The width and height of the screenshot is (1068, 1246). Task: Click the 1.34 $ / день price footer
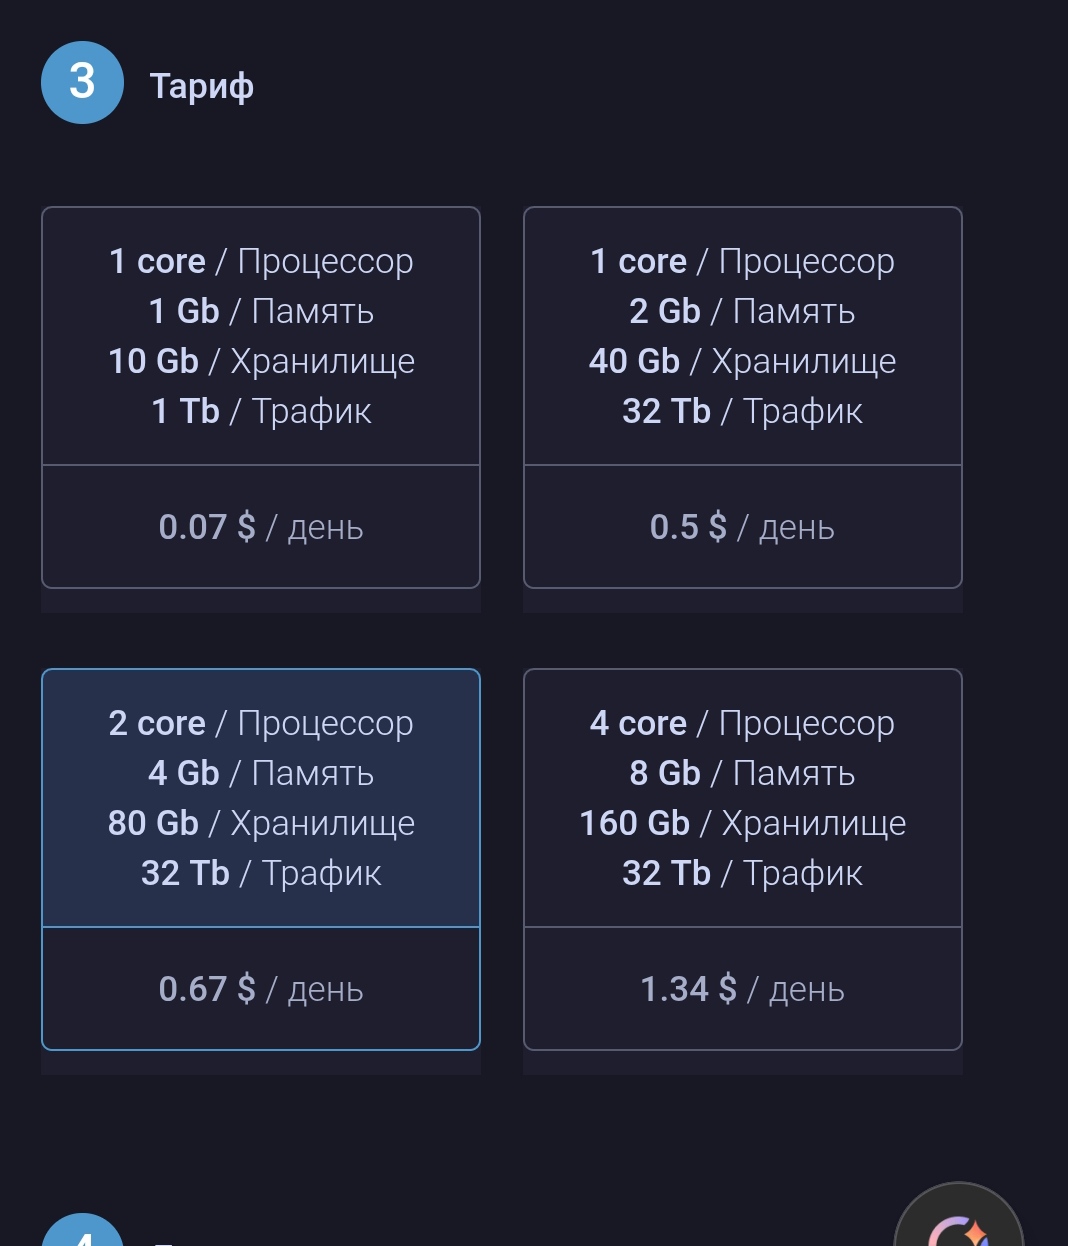743,989
